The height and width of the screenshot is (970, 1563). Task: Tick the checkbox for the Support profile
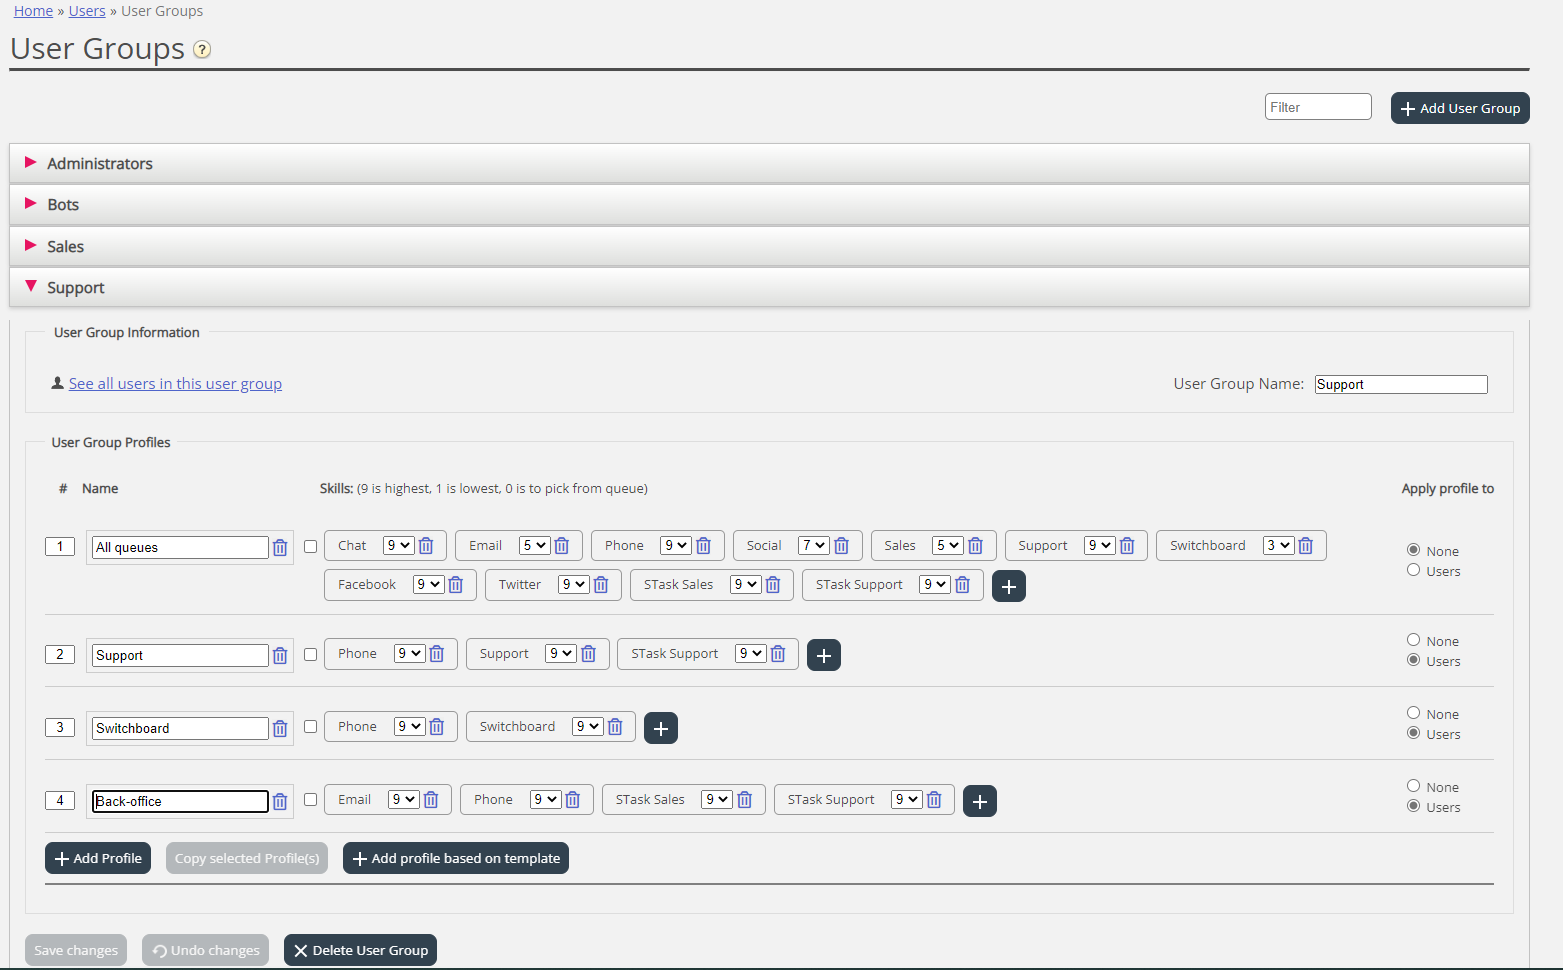[311, 655]
